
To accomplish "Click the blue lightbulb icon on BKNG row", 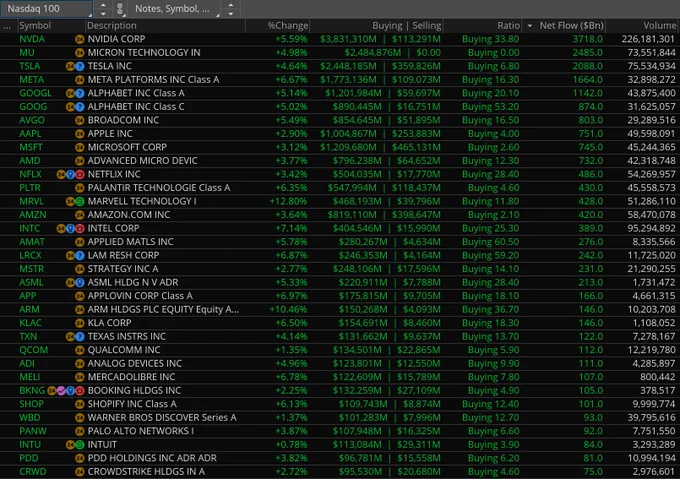I will click(70, 391).
